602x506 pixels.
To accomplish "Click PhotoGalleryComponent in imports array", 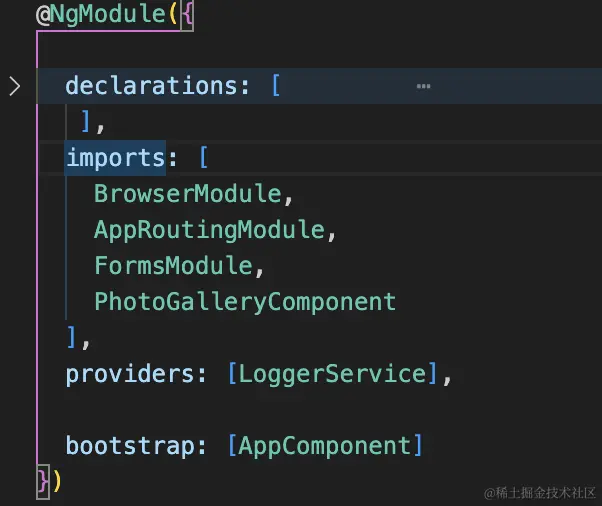I will 245,301.
